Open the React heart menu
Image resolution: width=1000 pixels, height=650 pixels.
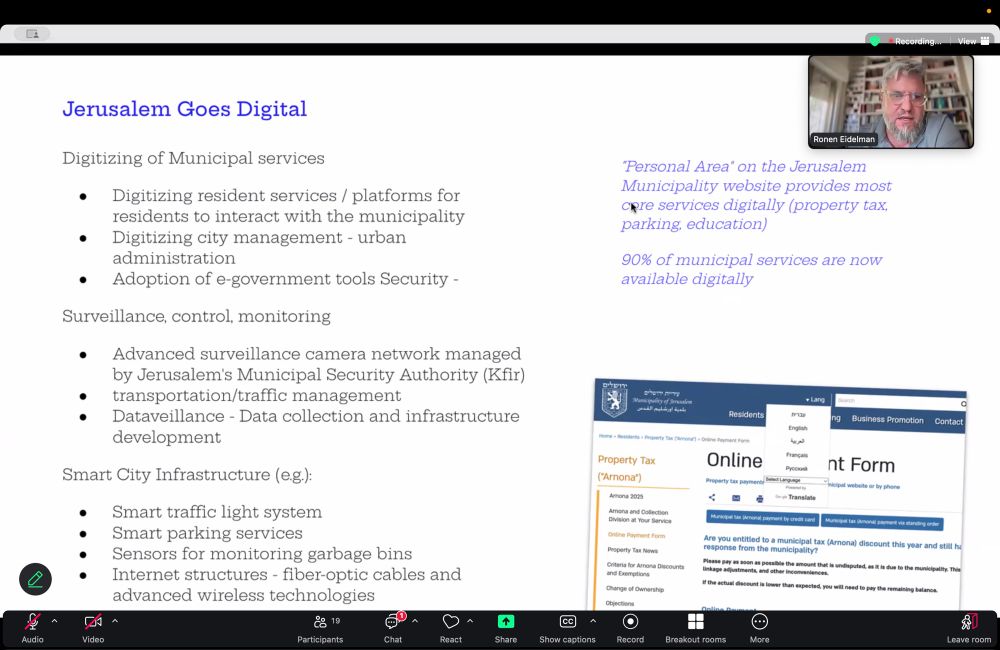[451, 629]
